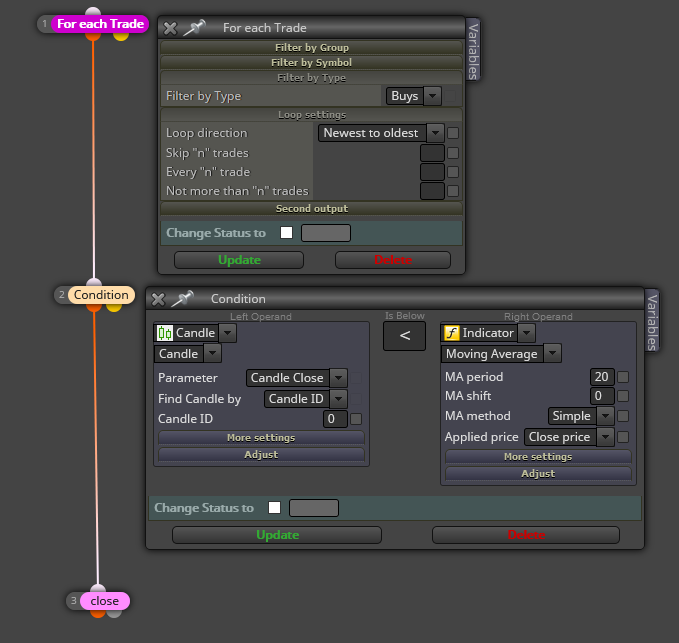Open Left Operand Candle type dropdown
This screenshot has width=679, height=643.
[x=196, y=333]
